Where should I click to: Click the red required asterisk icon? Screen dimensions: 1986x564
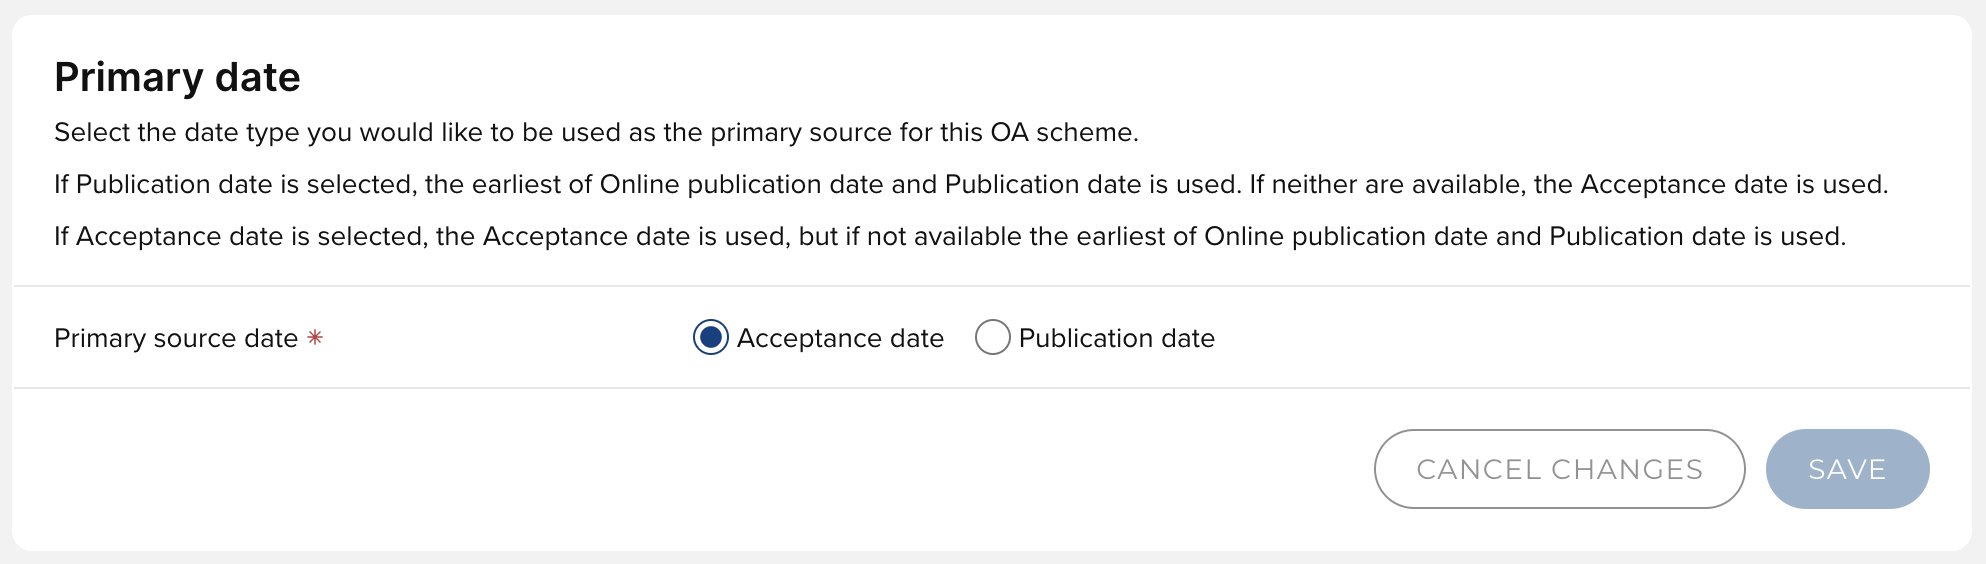[315, 338]
